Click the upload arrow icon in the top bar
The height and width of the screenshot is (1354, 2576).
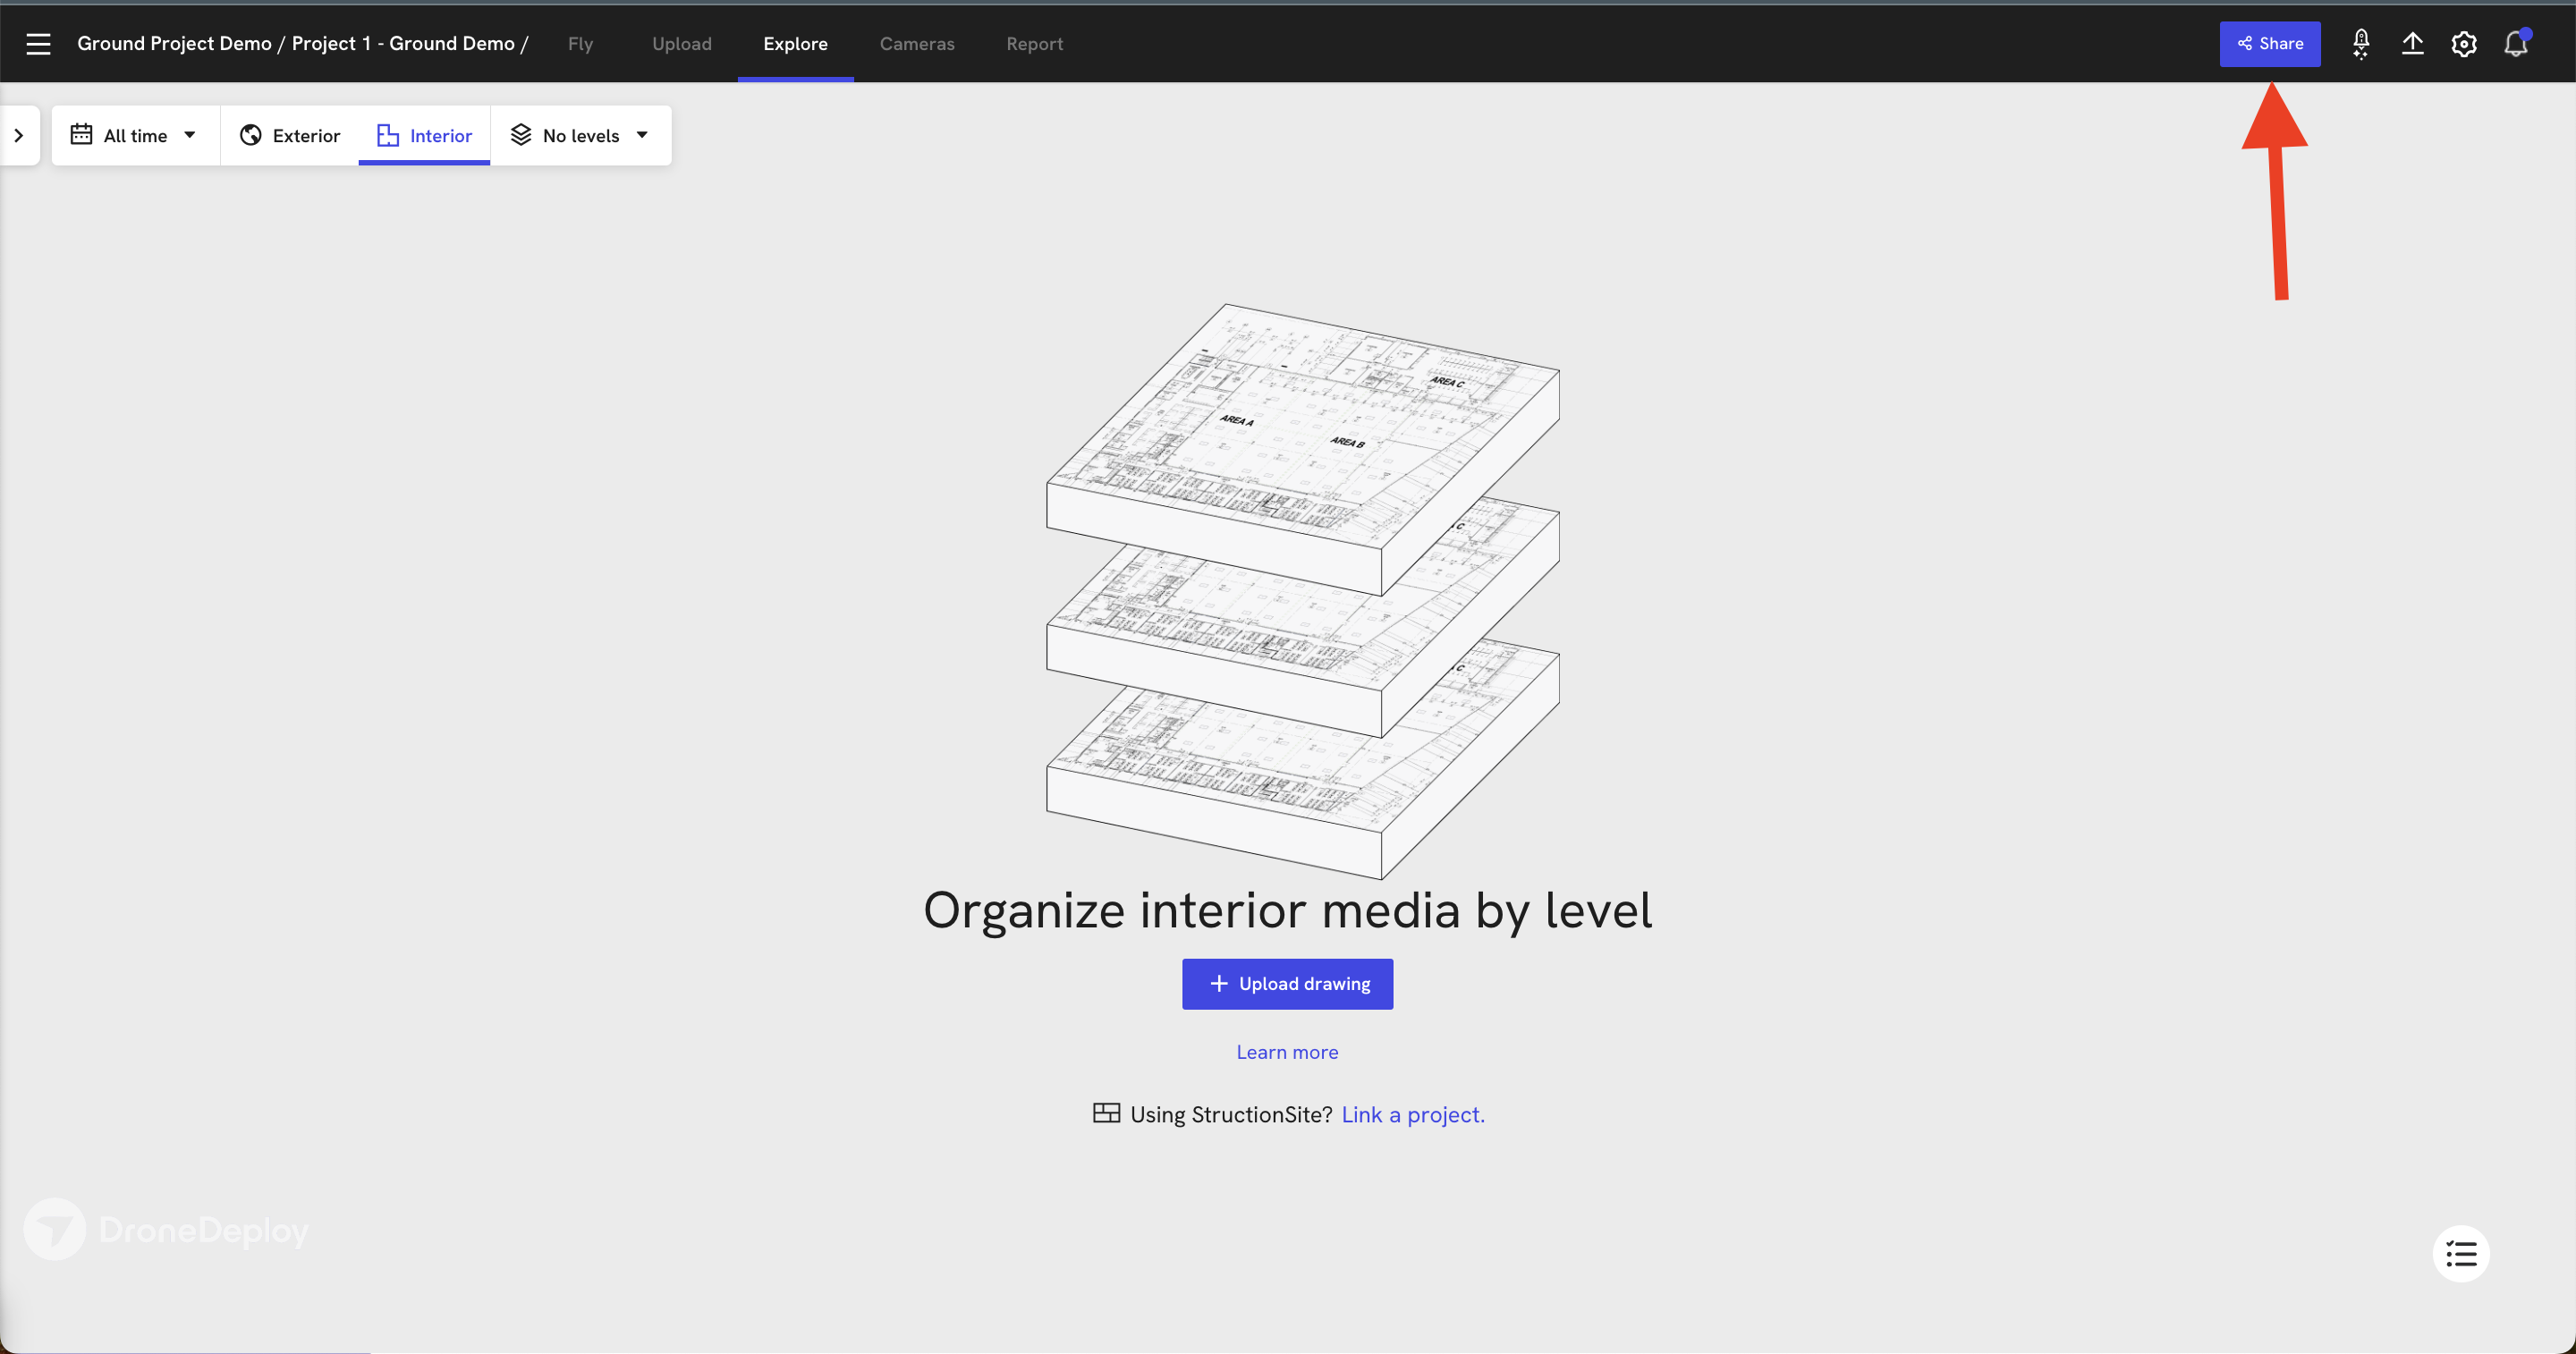coord(2413,43)
